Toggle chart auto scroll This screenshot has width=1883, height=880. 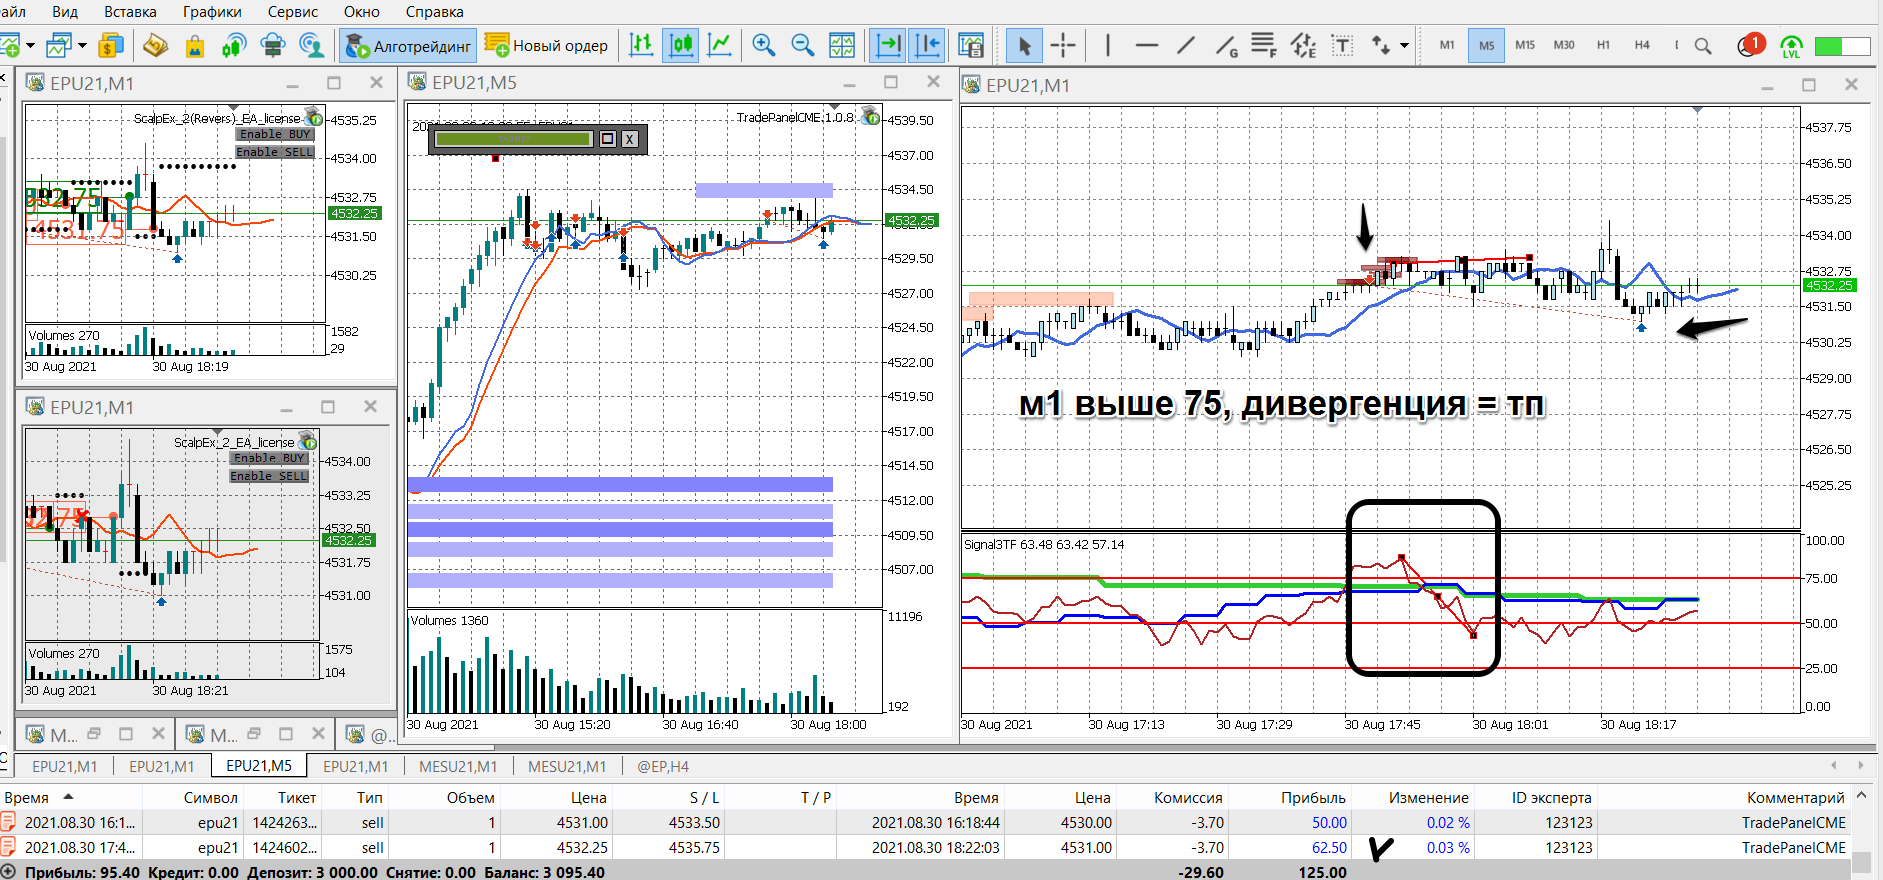[888, 45]
